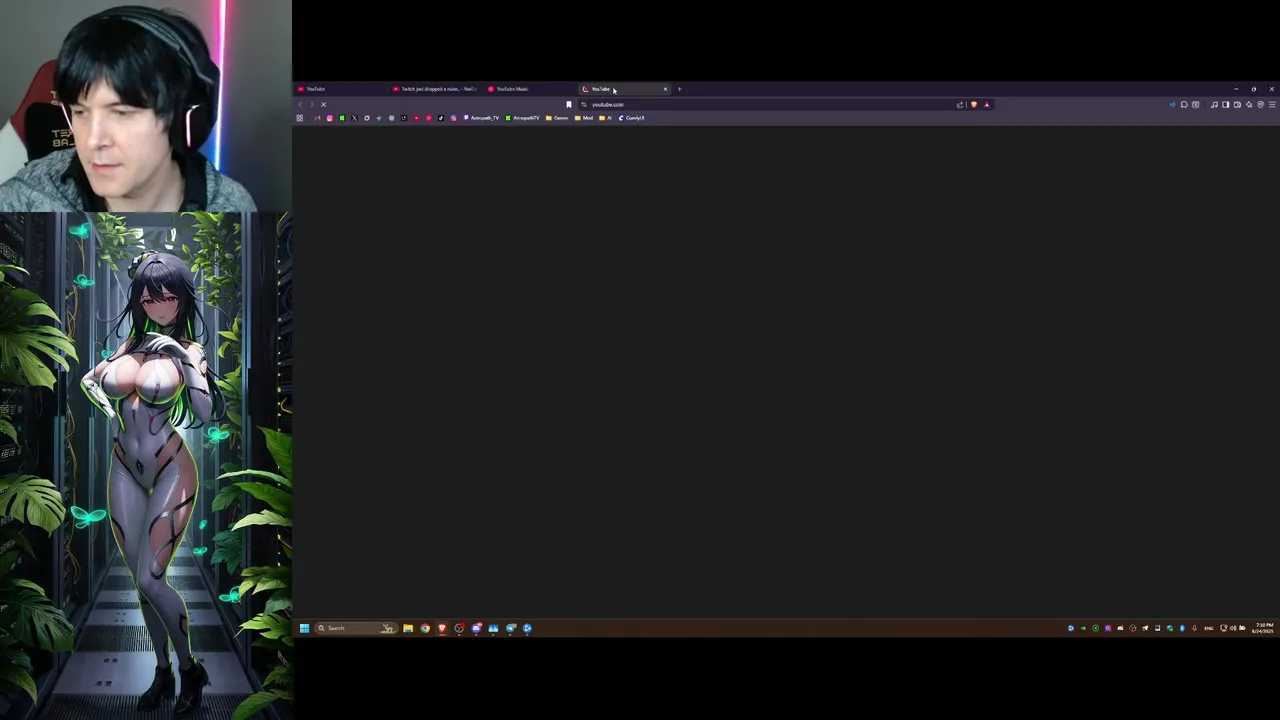The height and width of the screenshot is (720, 1280).
Task: Open the ComfyUI bookmark
Action: (632, 118)
